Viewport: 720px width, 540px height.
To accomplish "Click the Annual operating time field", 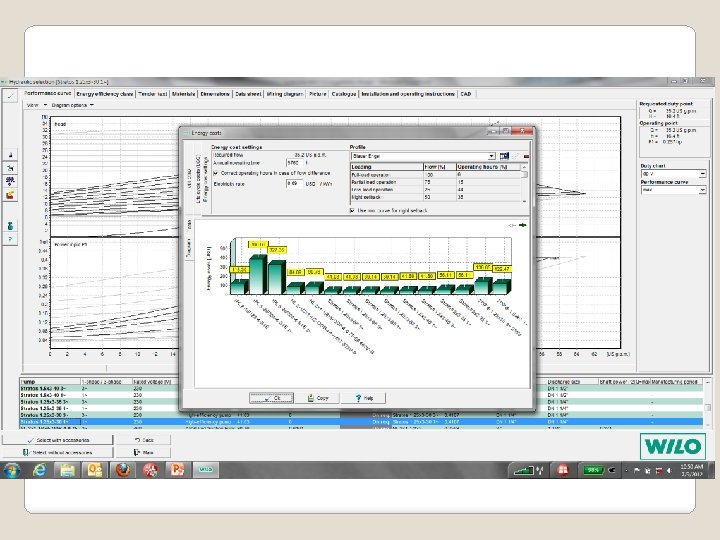I will [x=293, y=163].
